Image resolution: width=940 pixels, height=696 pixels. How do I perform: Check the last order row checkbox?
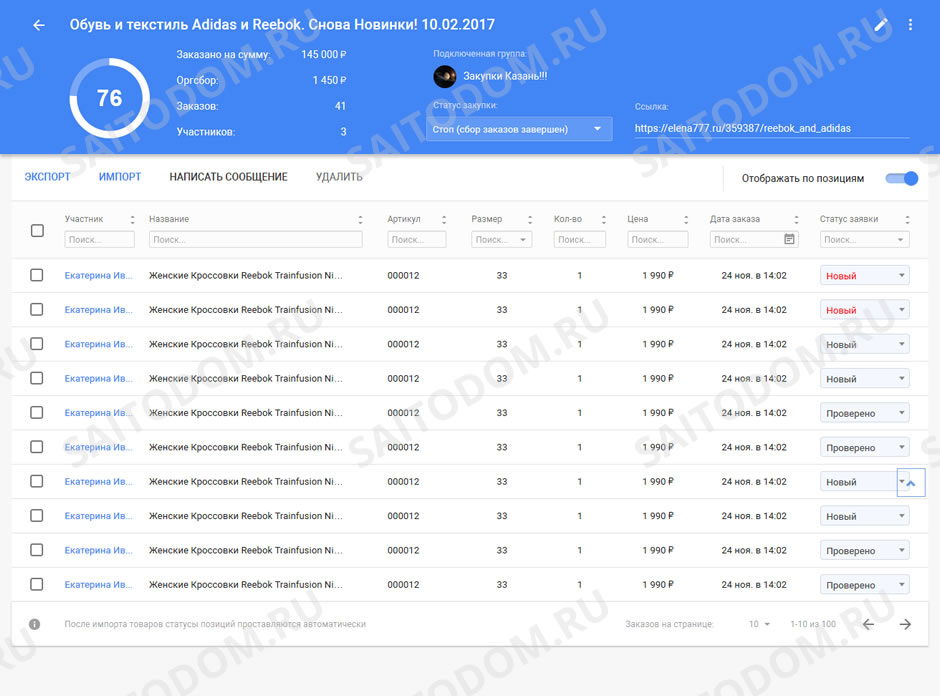tap(37, 584)
